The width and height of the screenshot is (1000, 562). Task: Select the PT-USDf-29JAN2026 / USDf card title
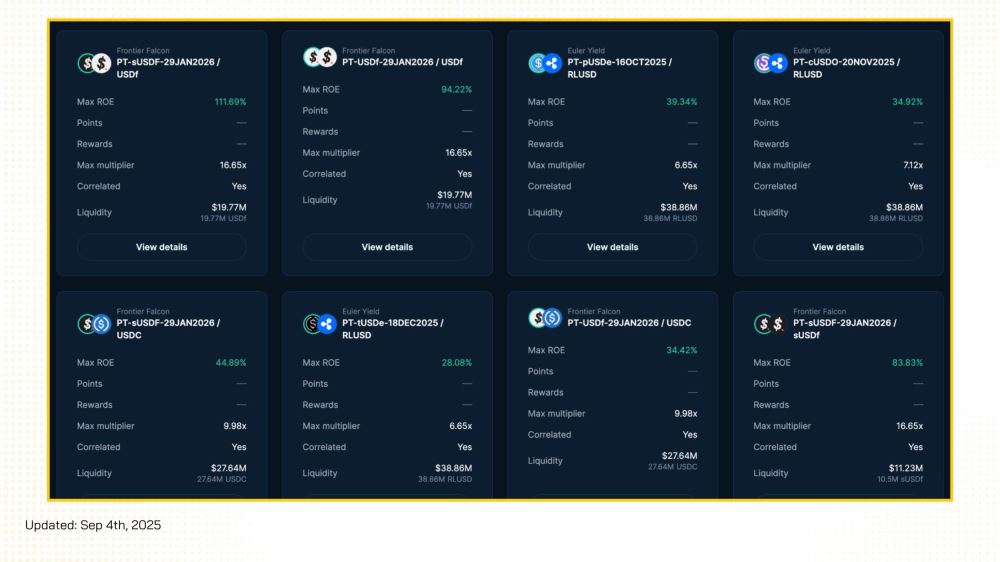point(402,62)
